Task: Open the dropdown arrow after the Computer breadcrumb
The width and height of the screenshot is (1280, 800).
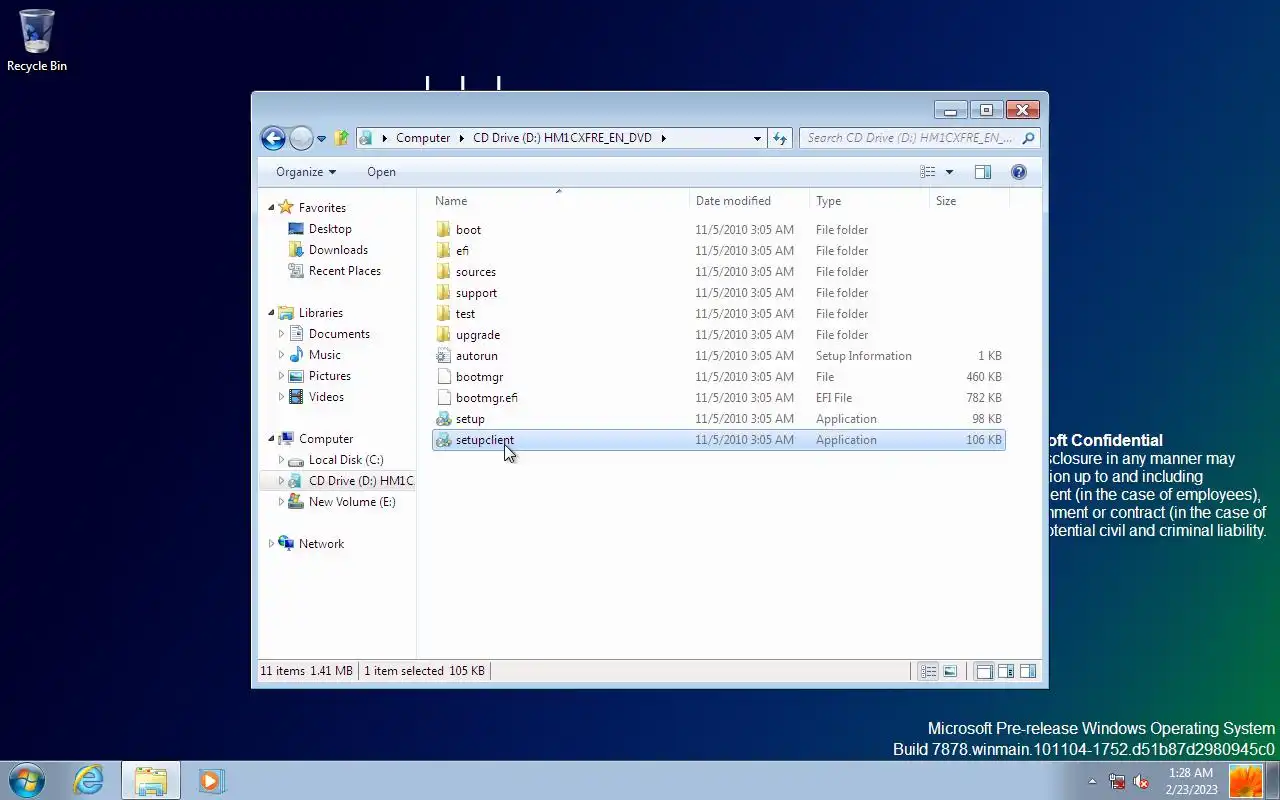Action: pos(462,138)
